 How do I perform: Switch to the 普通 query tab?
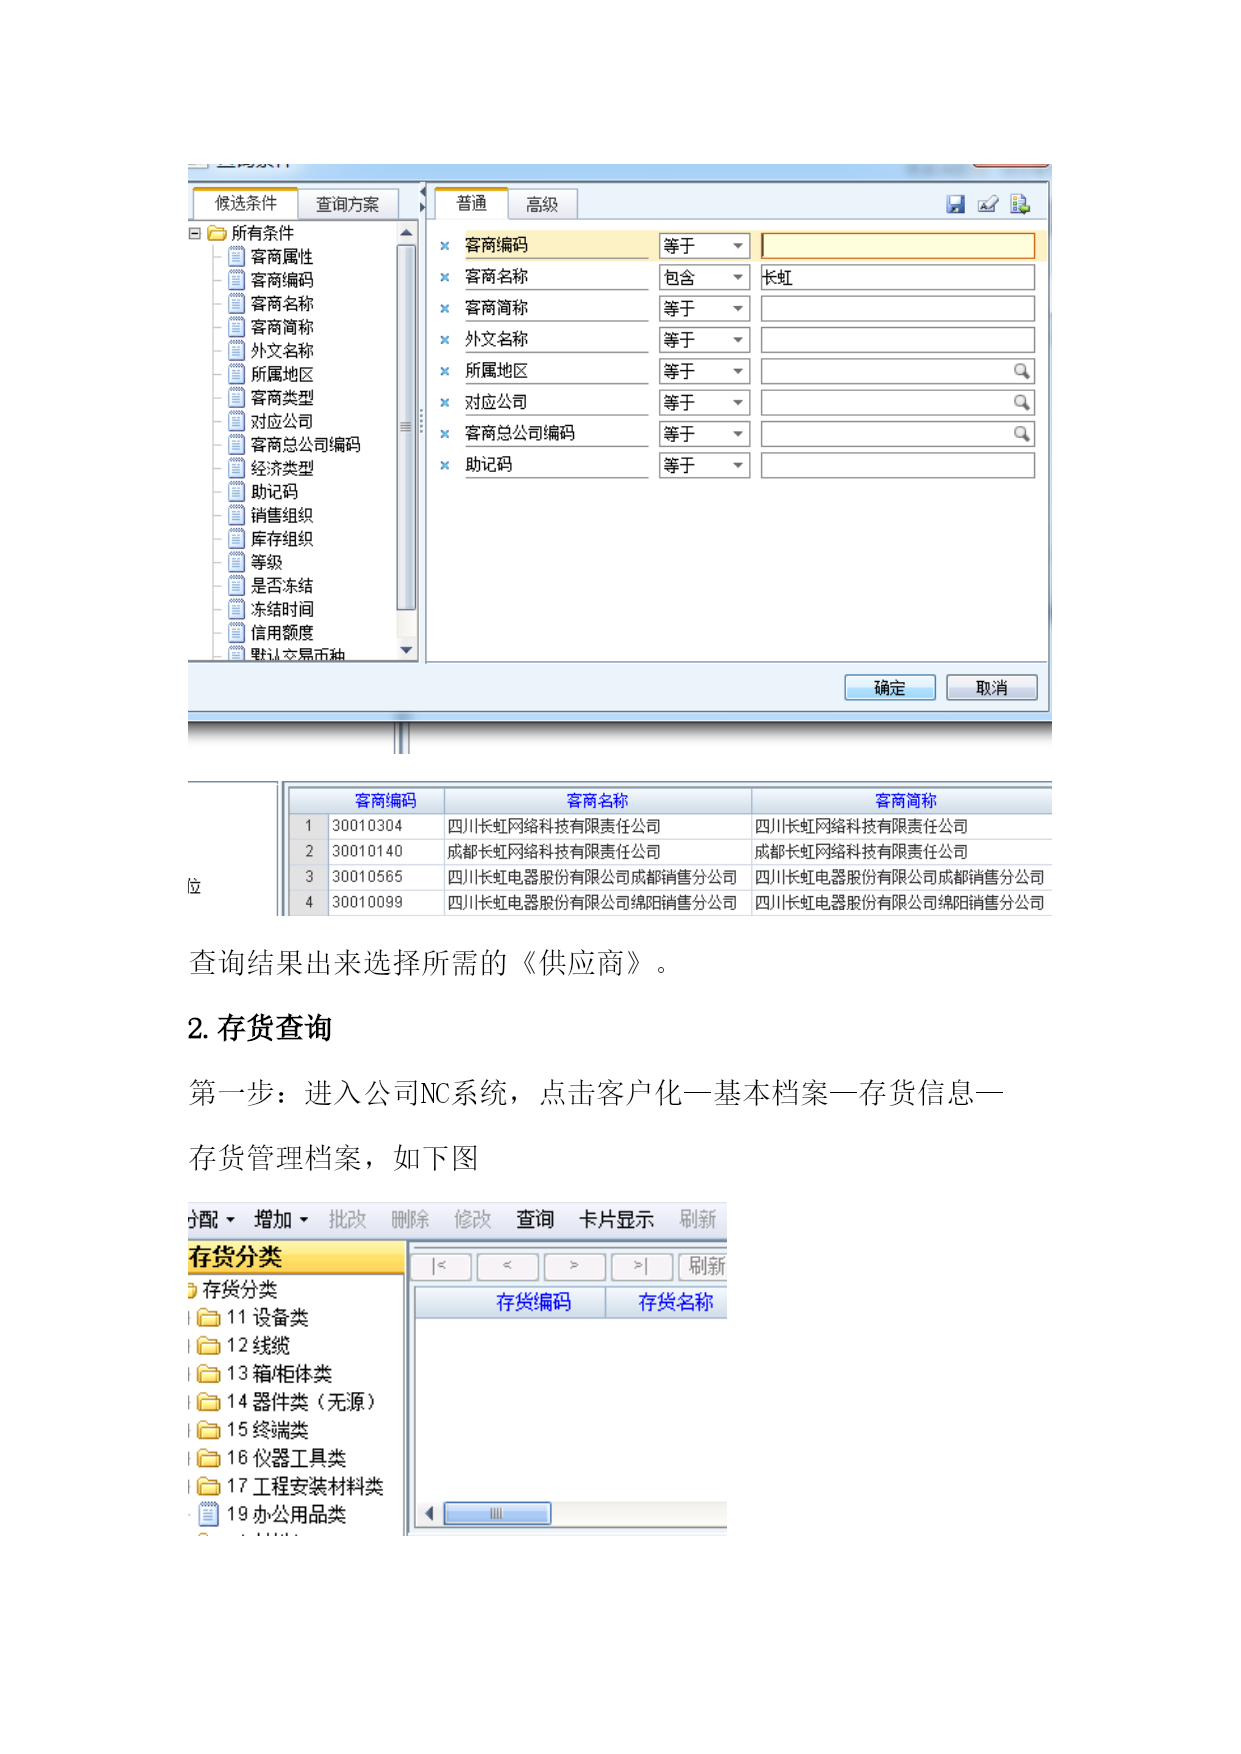pyautogui.click(x=471, y=203)
